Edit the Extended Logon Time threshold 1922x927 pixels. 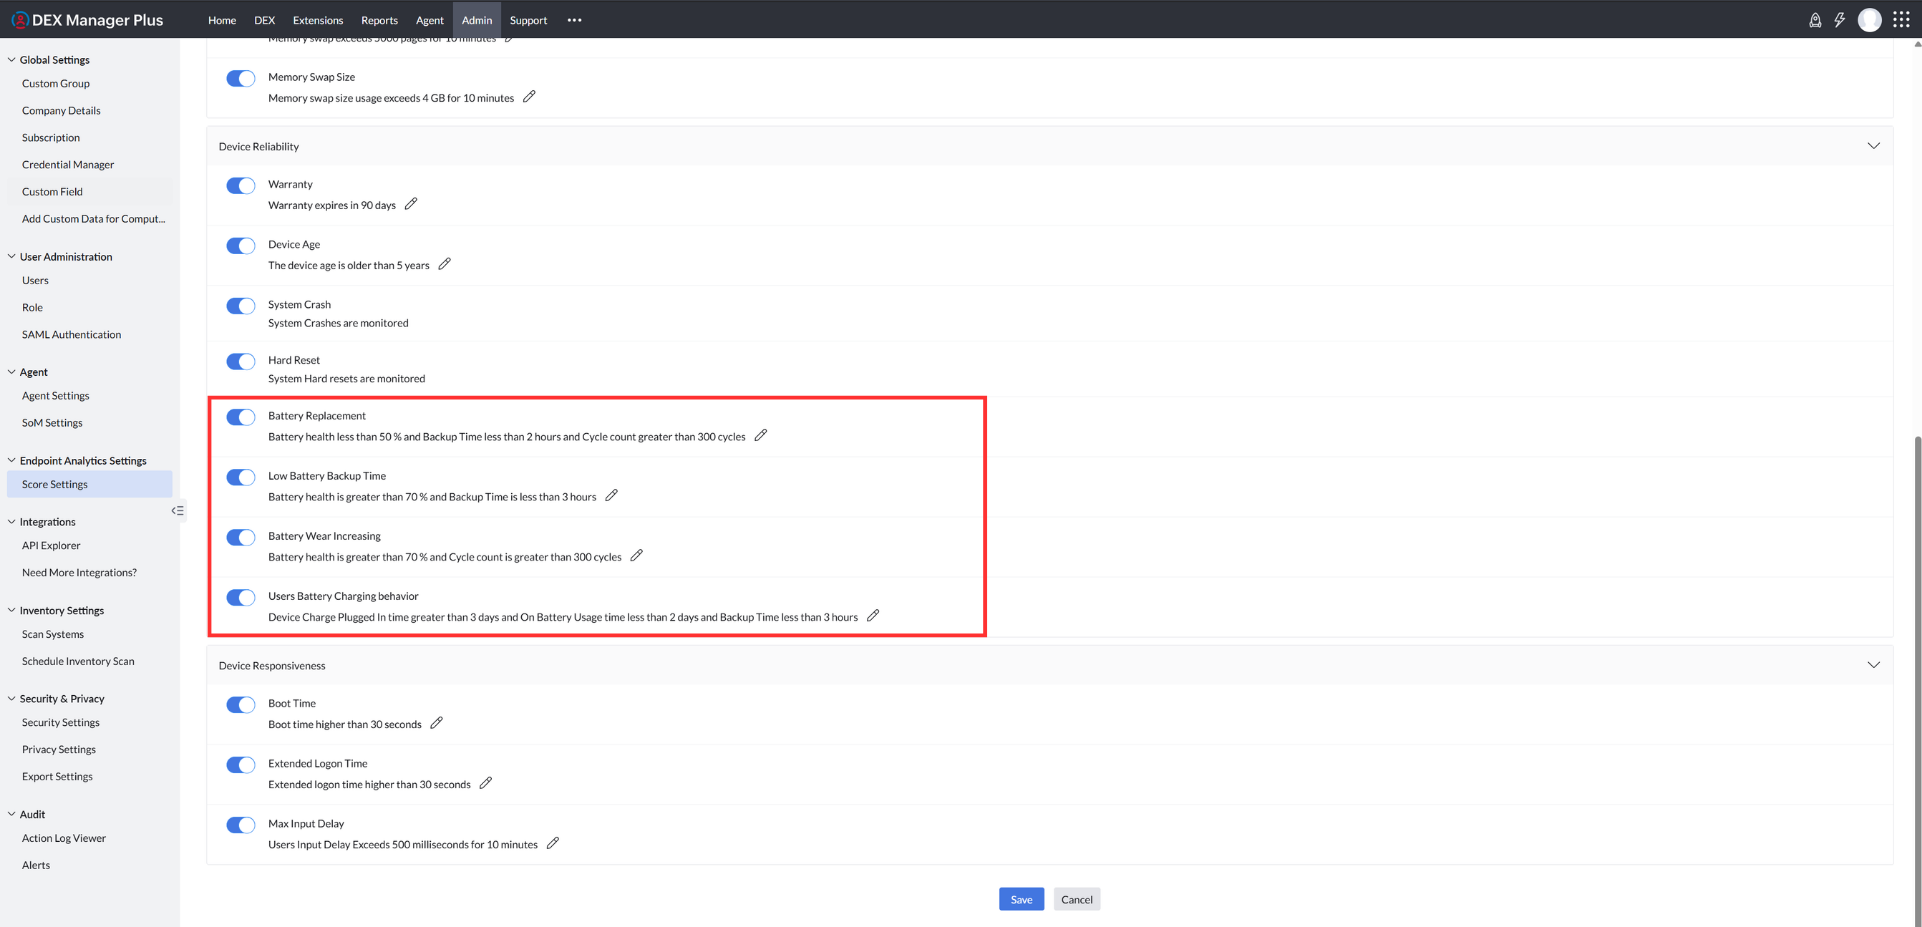click(x=486, y=783)
